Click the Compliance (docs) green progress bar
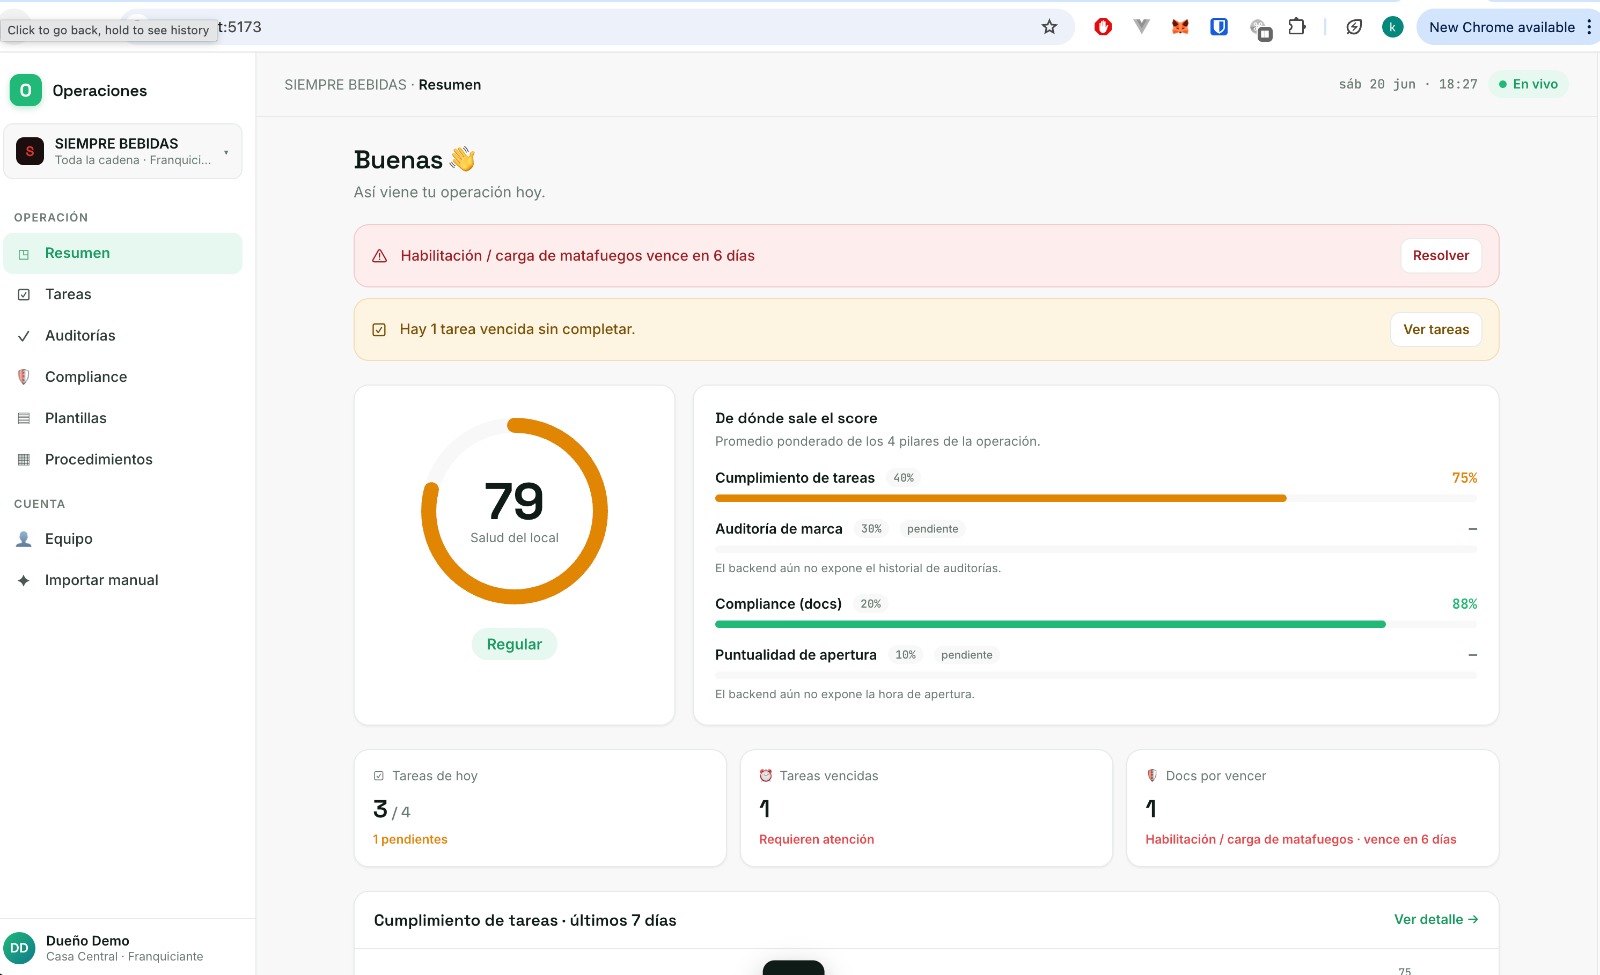1600x975 pixels. [x=1096, y=624]
